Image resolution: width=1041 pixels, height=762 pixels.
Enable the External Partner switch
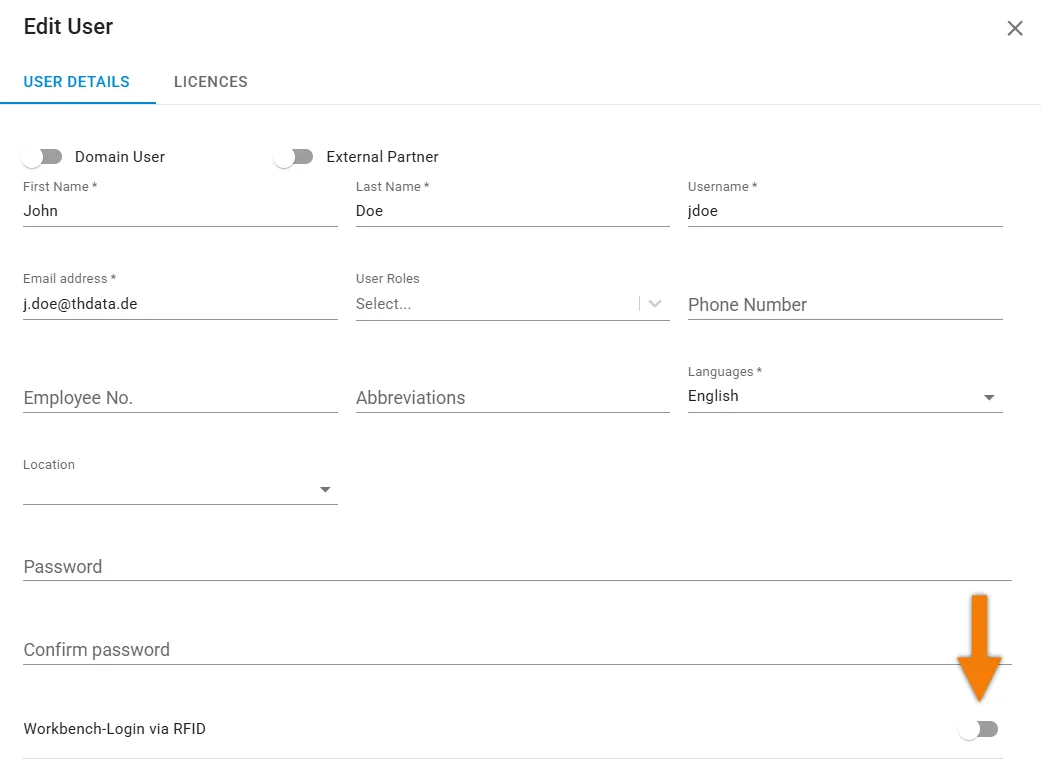[x=293, y=157]
